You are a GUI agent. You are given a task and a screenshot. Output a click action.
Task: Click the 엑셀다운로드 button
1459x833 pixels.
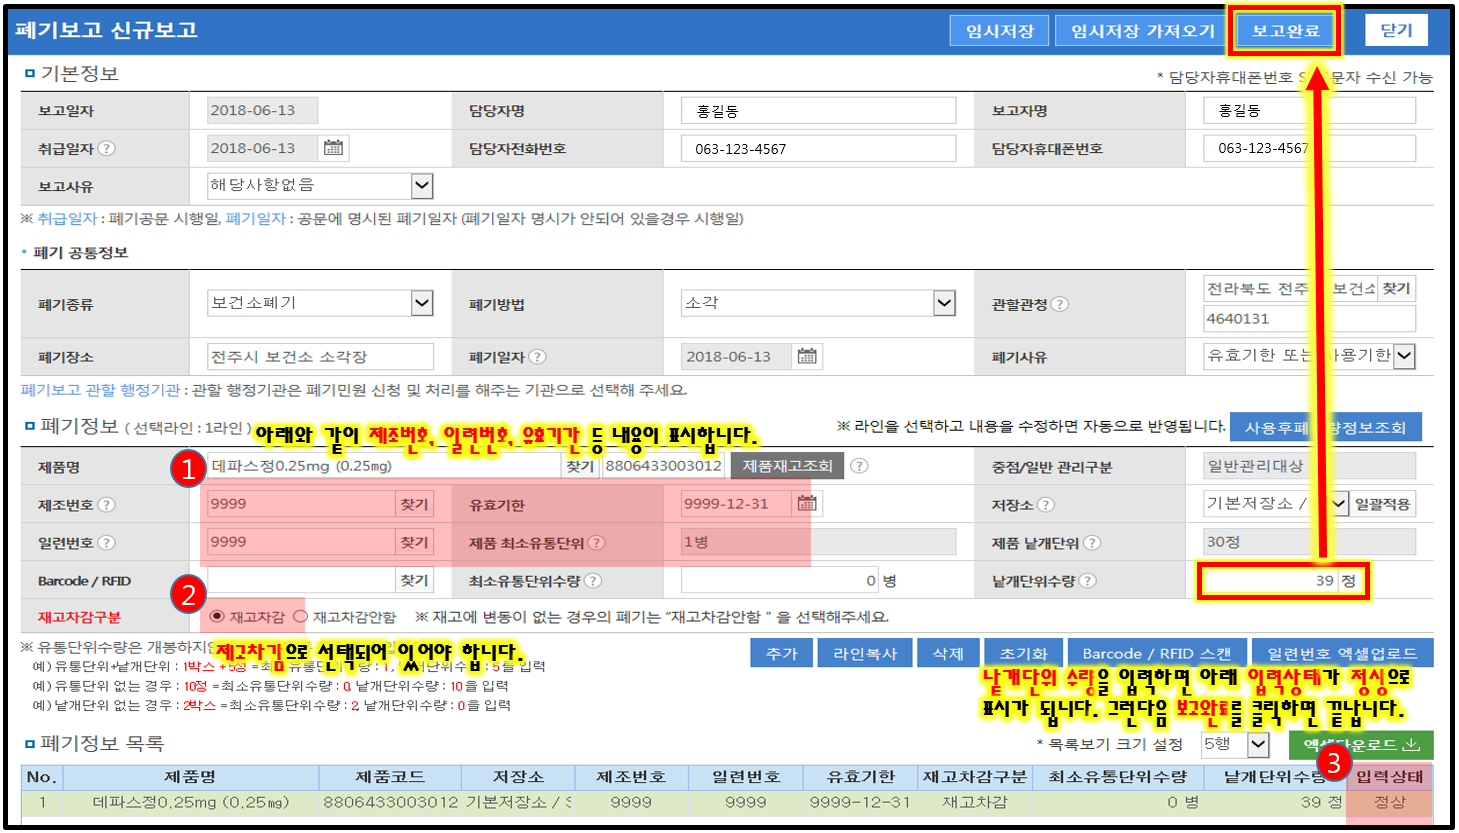point(1360,745)
